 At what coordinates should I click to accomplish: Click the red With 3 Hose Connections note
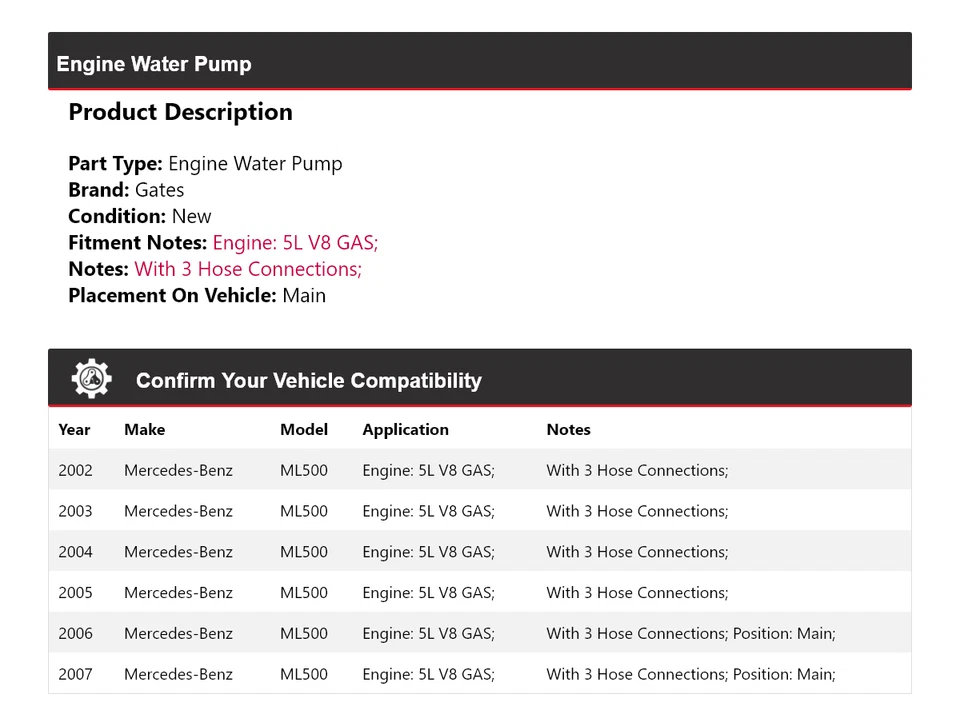[248, 269]
